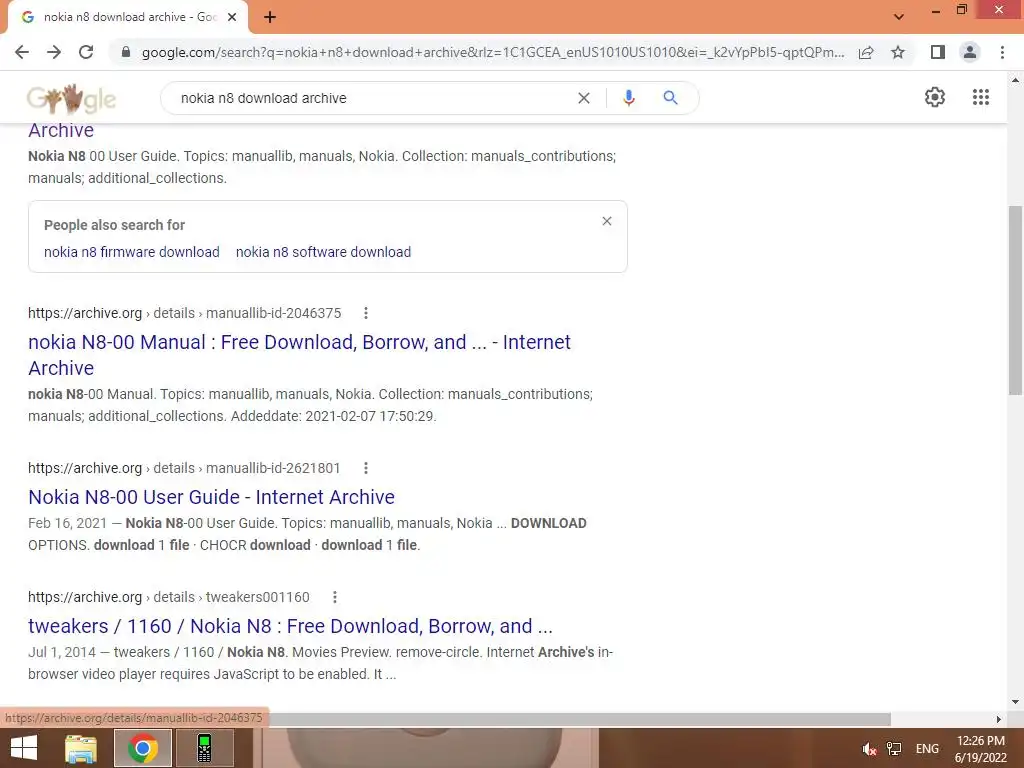Open Chrome side panel
This screenshot has width=1024, height=768.
click(938, 52)
